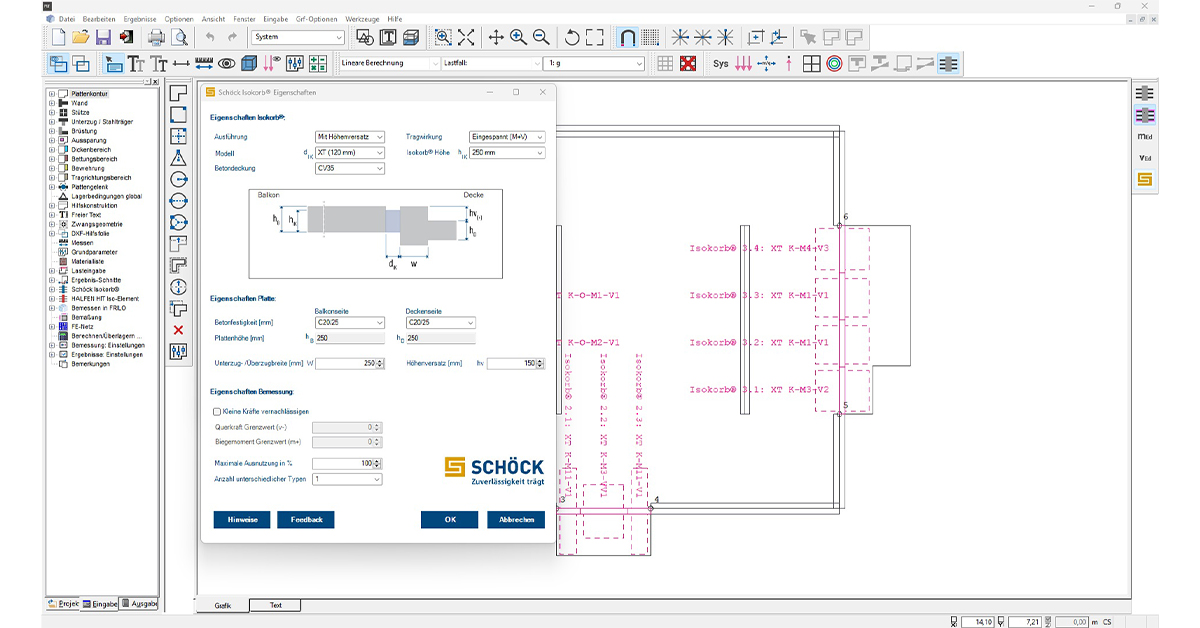Open the Tragwirkung dropdown

[x=506, y=137]
